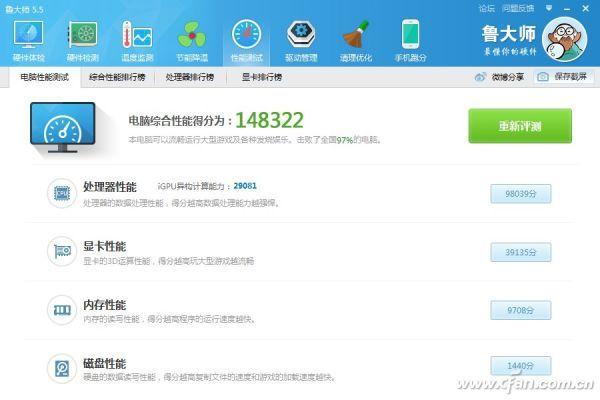Click the 微博分享 weibo share icon

coord(480,77)
